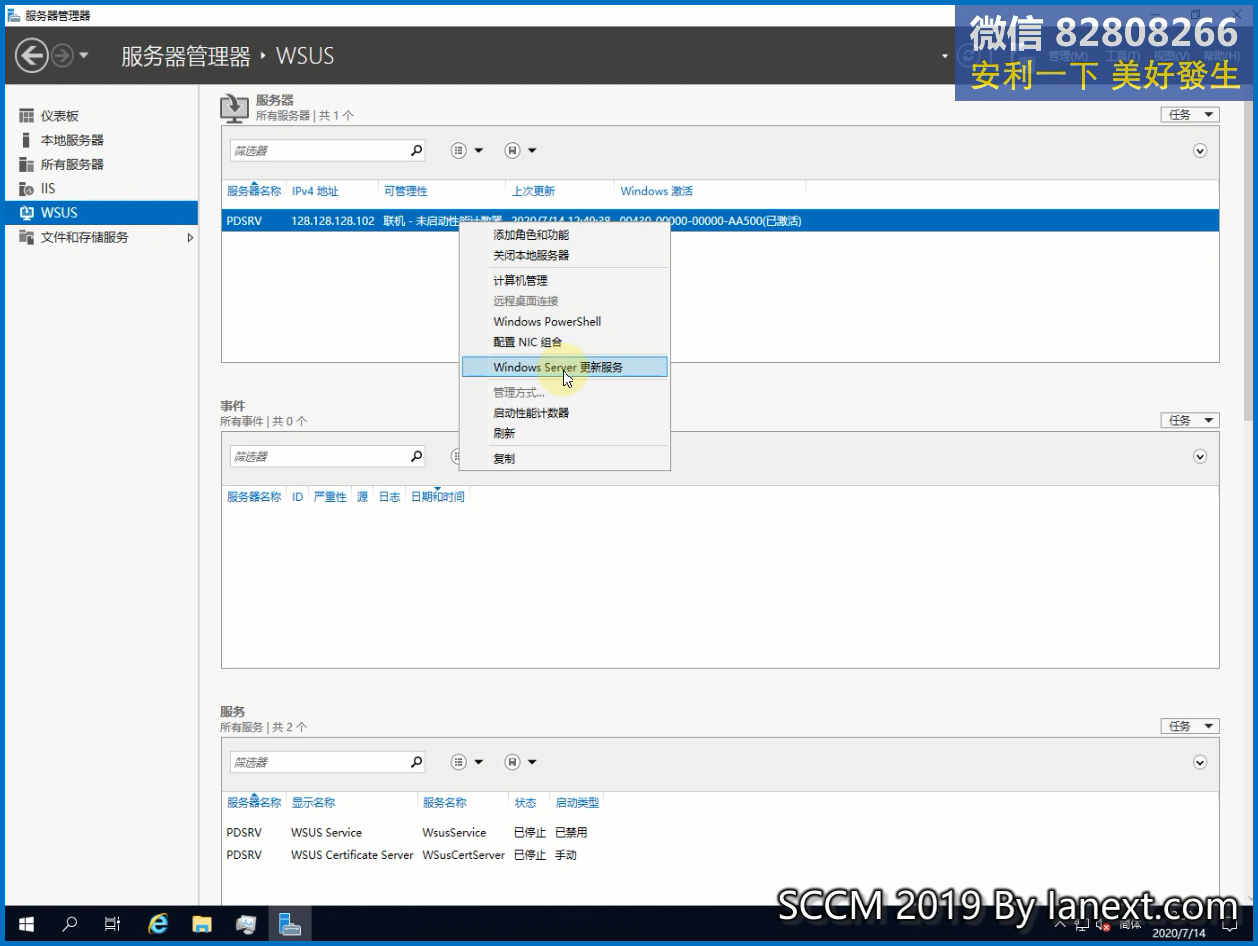Sort events by the ID column
This screenshot has height=946, width=1258.
[x=297, y=497]
